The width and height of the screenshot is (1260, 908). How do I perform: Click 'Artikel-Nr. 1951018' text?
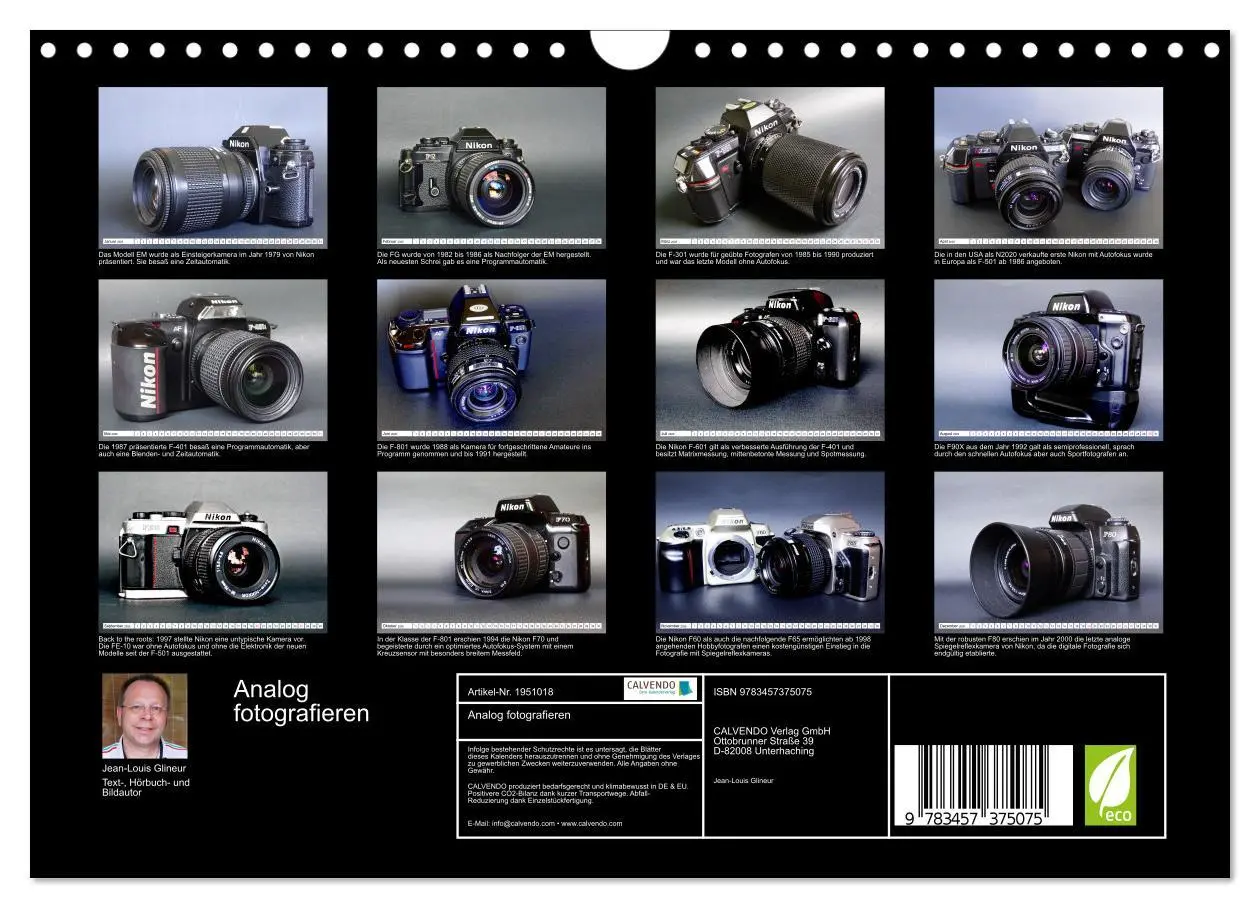click(x=510, y=692)
